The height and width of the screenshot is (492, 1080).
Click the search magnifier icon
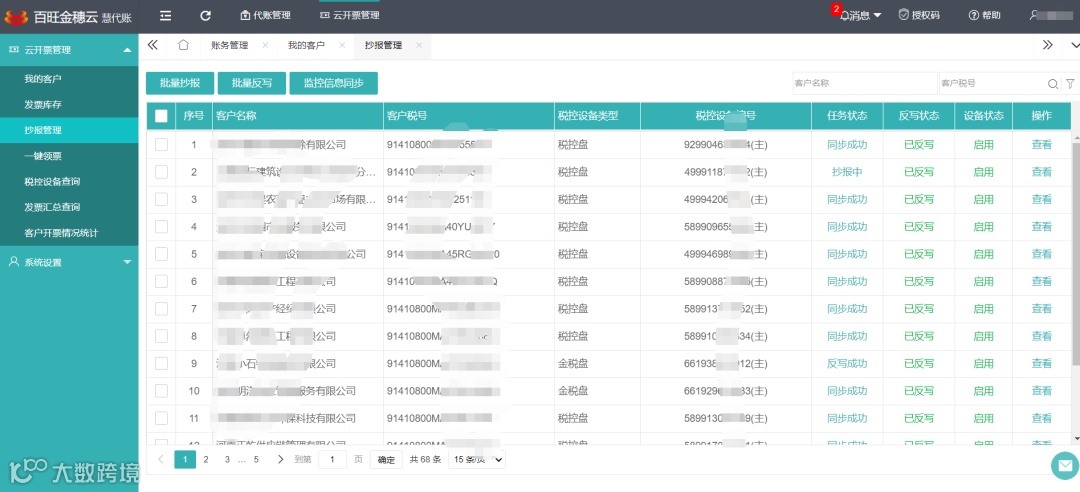point(1052,83)
